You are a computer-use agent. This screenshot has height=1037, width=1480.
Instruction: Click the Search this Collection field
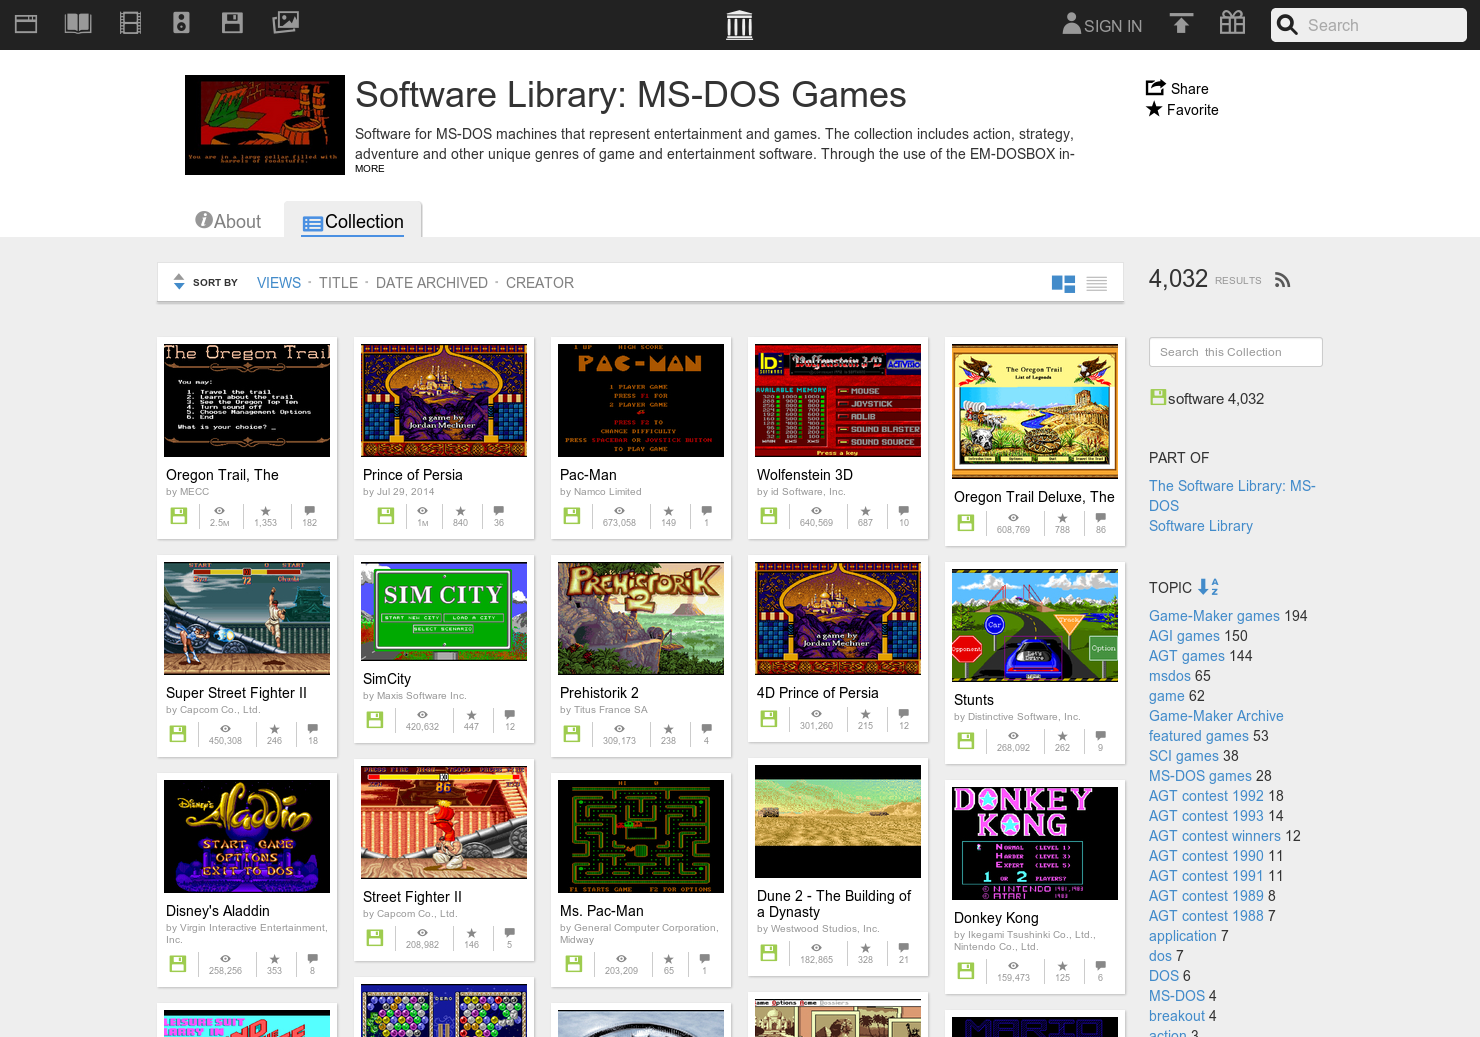pos(1235,352)
